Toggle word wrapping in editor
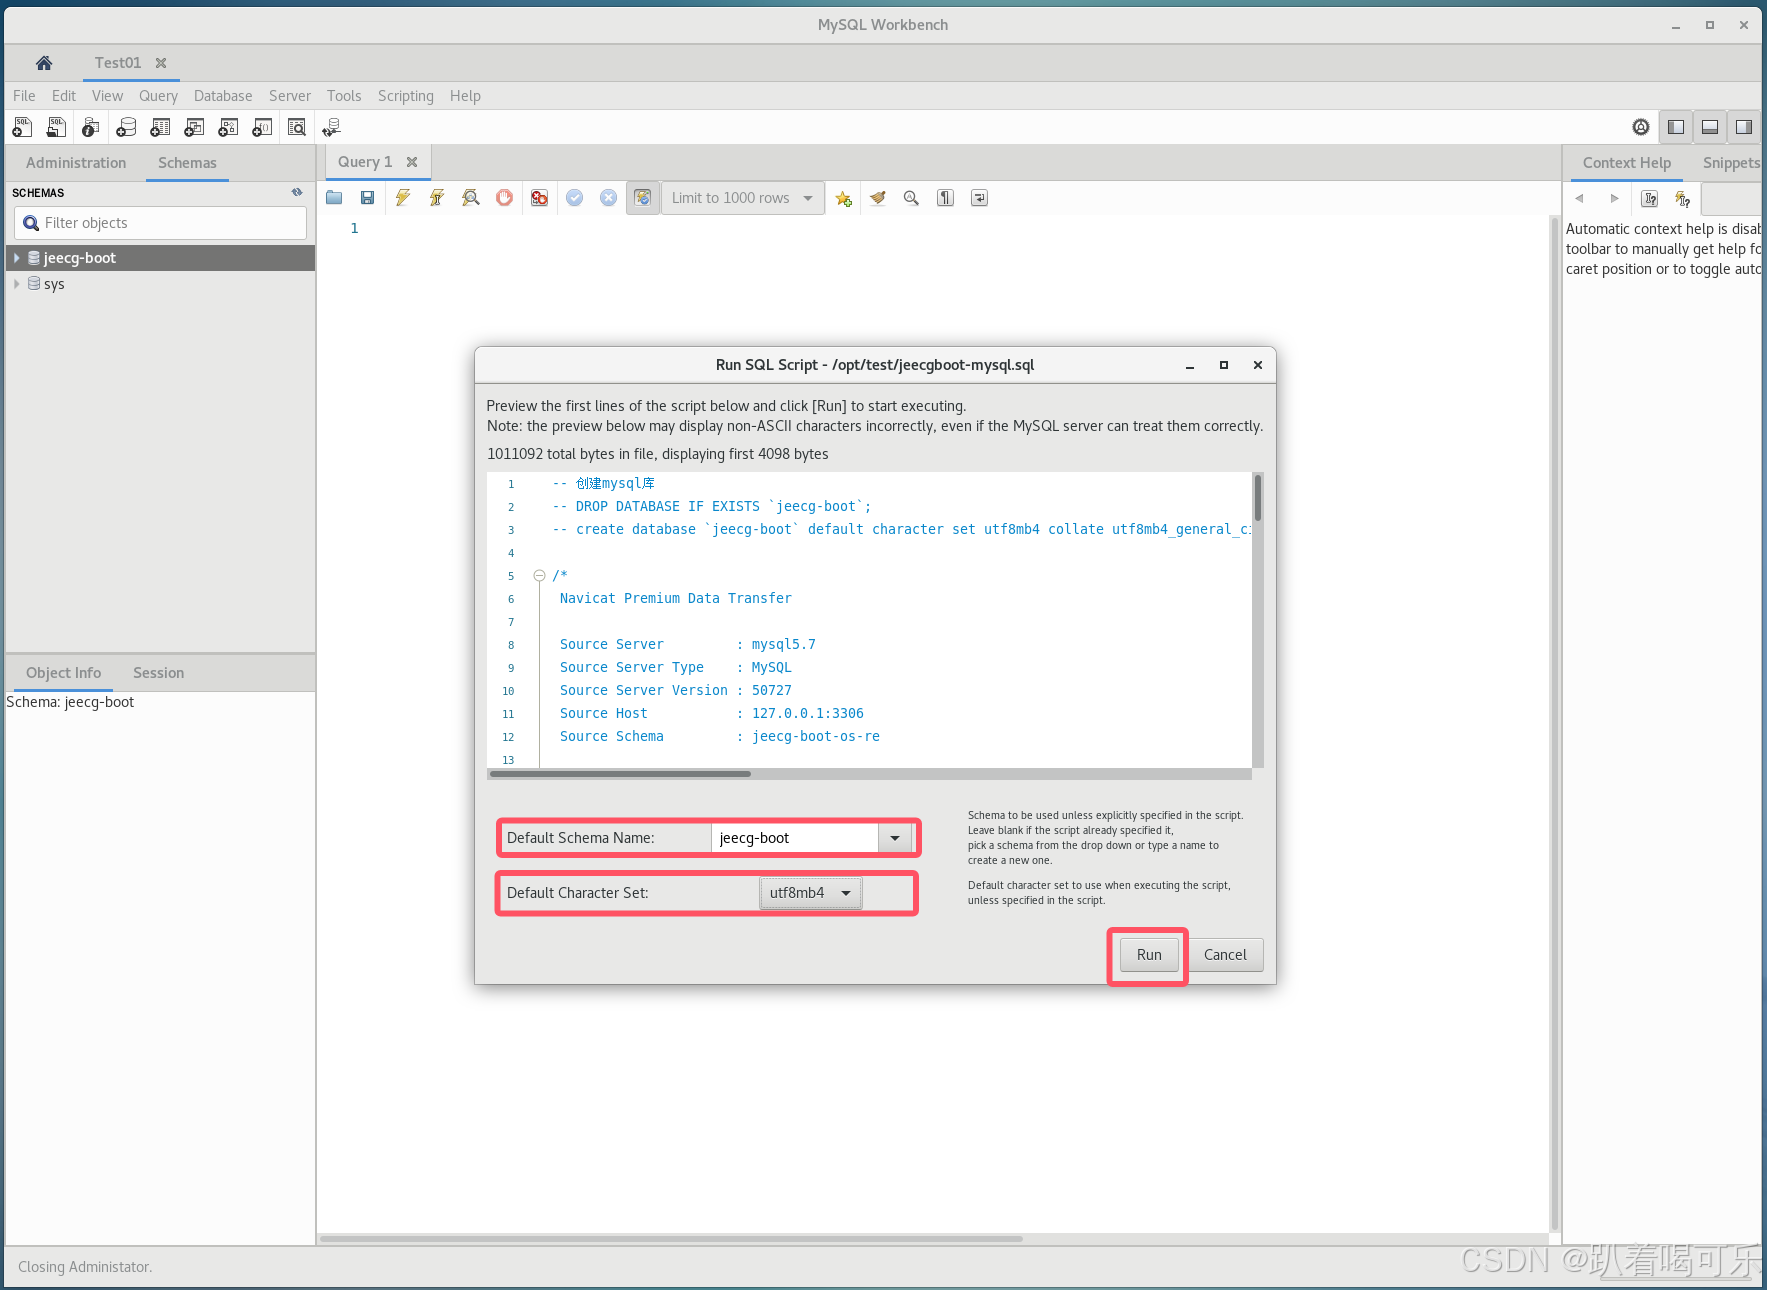 pyautogui.click(x=980, y=198)
